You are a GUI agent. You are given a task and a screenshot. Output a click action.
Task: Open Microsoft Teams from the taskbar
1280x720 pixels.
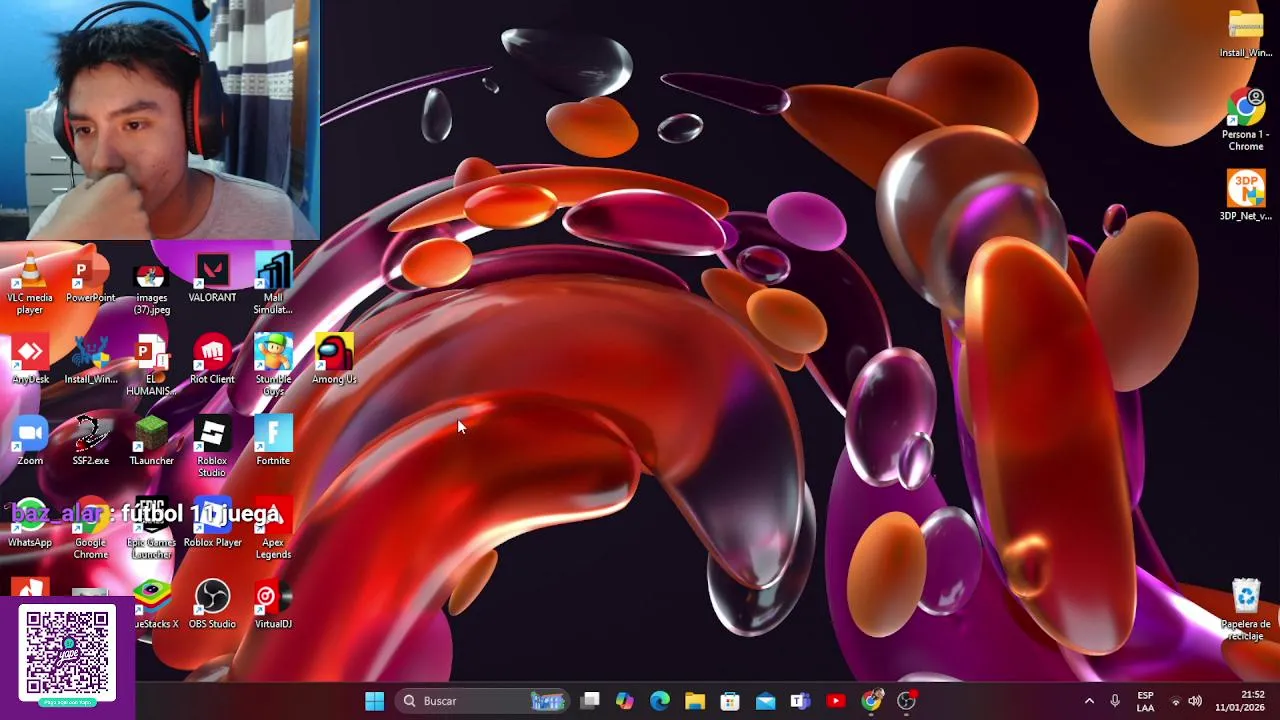800,701
